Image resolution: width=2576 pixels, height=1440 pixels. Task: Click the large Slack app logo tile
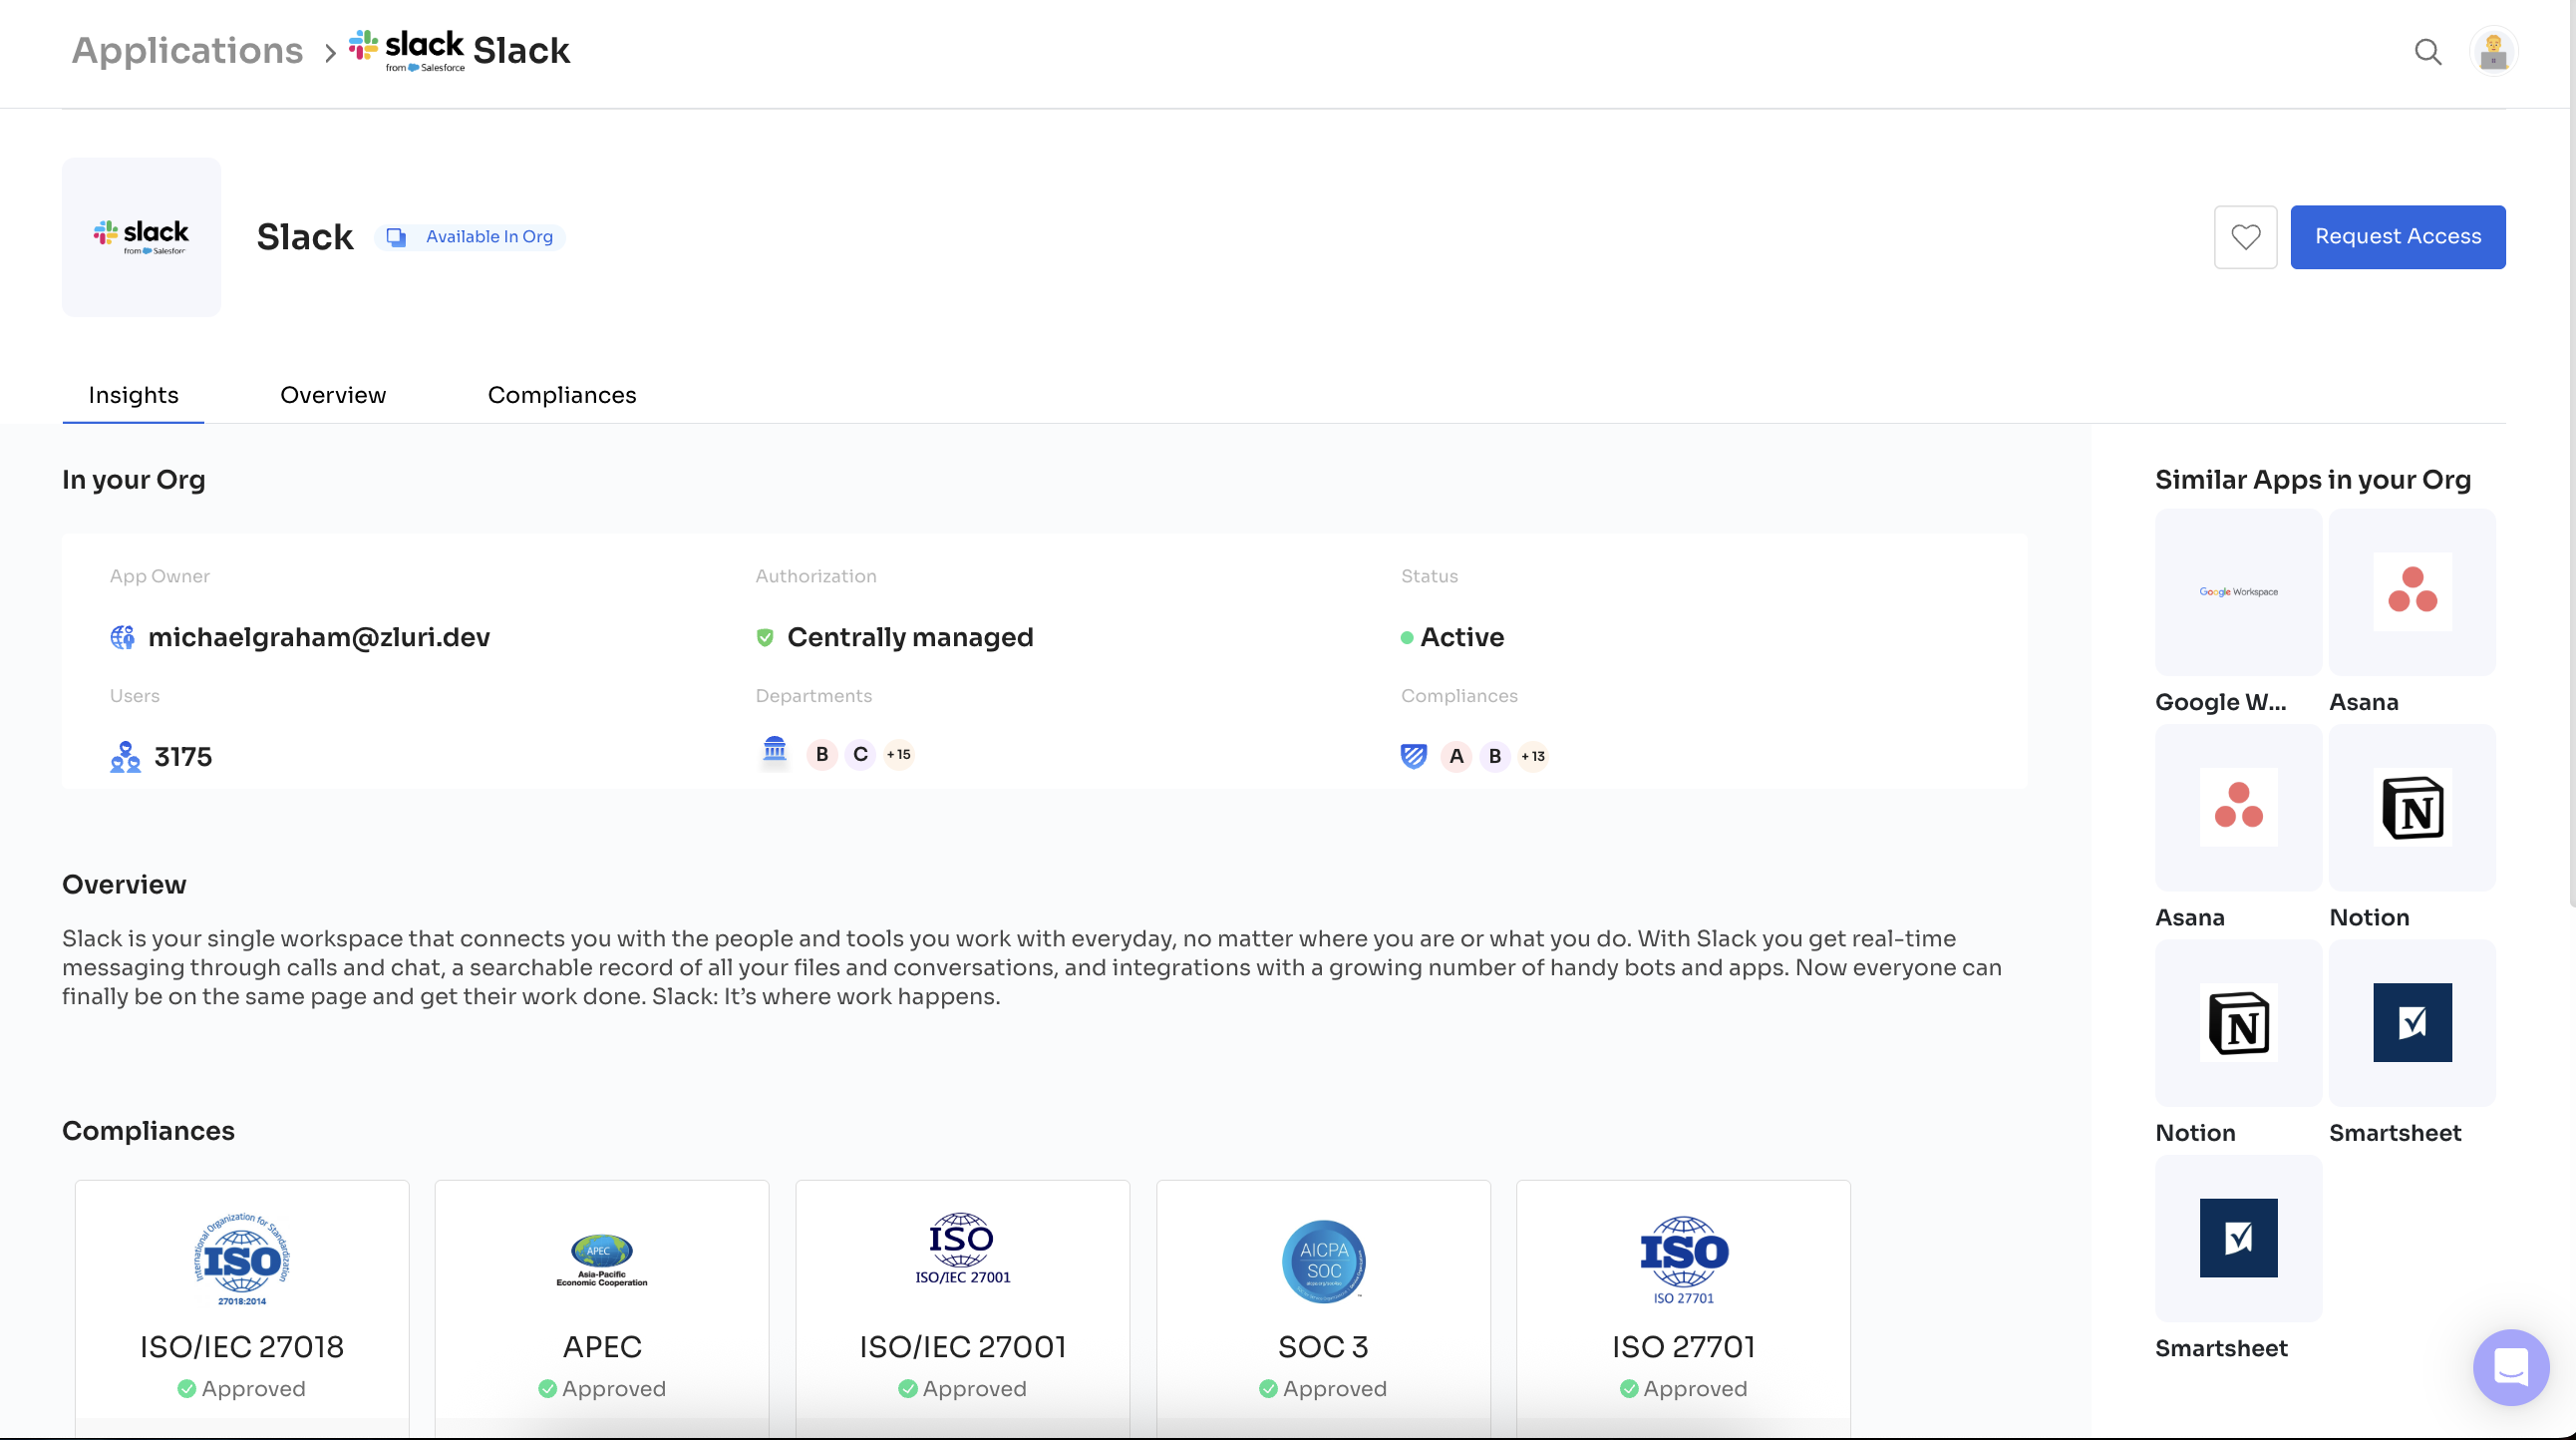[x=141, y=237]
